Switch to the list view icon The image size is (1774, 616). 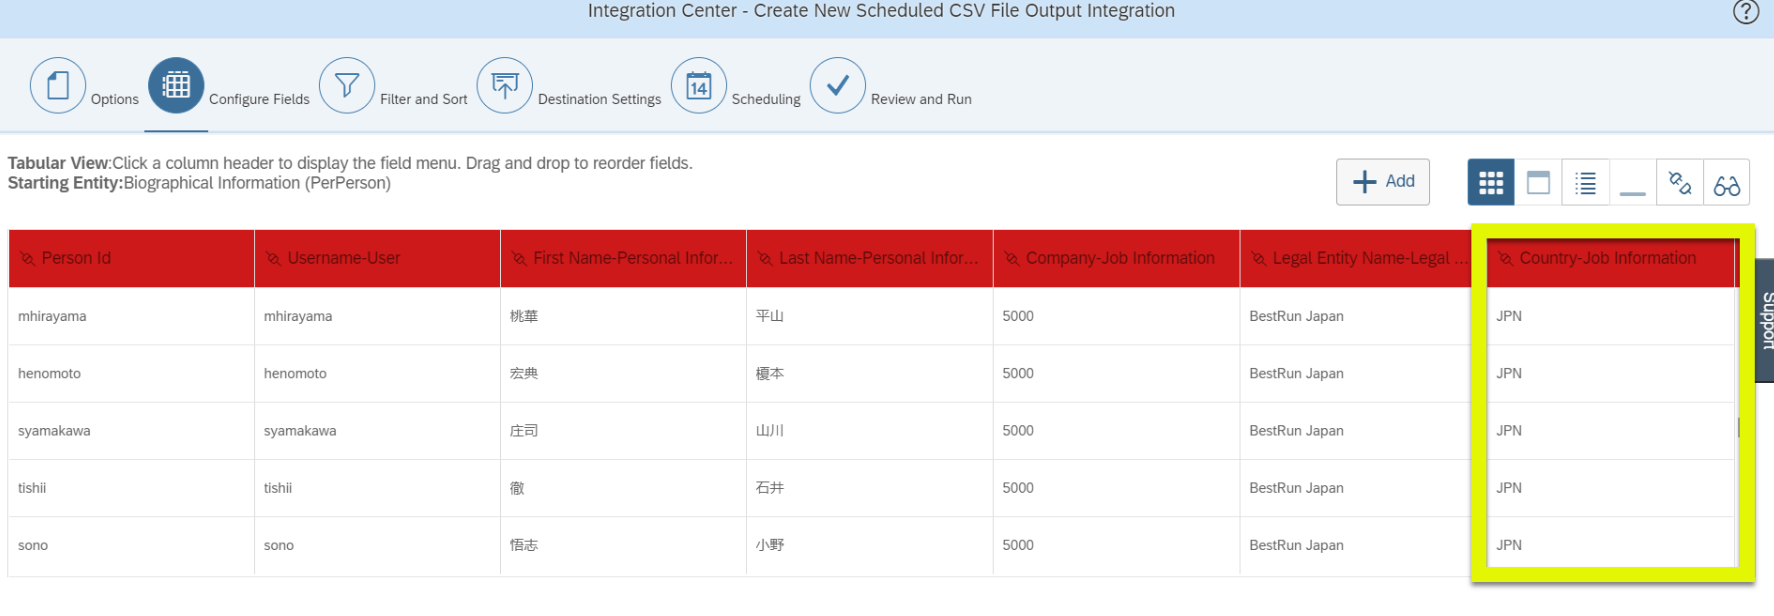coord(1585,182)
